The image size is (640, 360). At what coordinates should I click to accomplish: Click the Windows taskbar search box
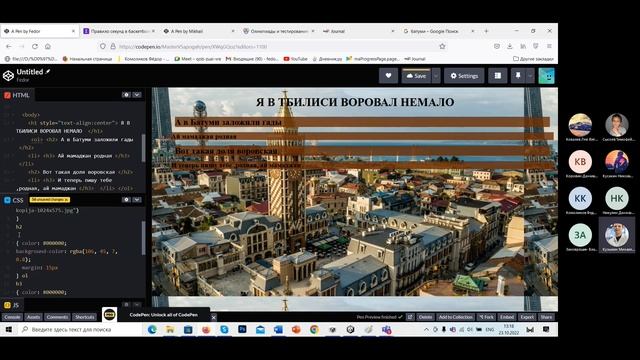(80, 329)
